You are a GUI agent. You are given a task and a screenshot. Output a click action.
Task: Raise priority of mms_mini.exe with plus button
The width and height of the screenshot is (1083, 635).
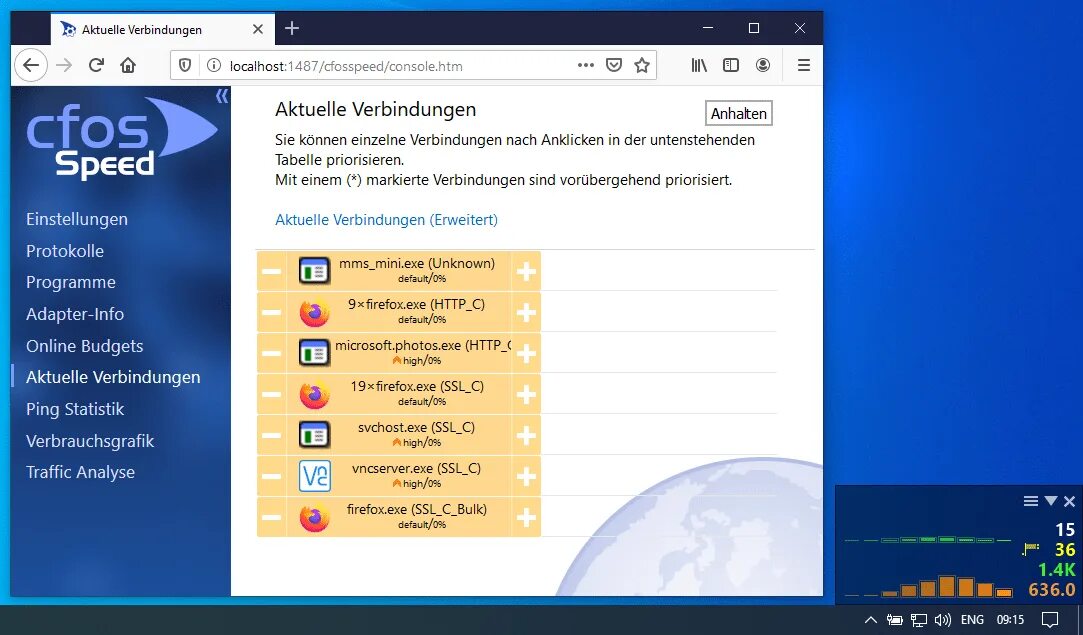tap(526, 271)
